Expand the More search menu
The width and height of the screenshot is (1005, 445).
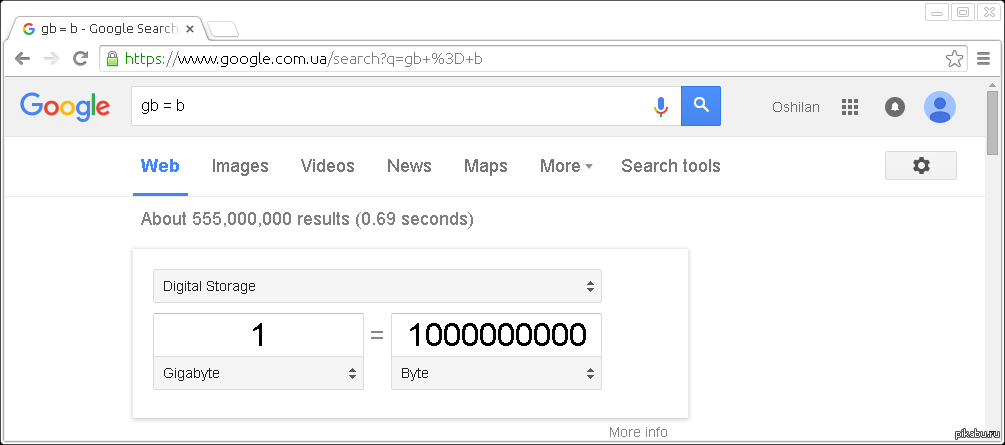tap(566, 166)
